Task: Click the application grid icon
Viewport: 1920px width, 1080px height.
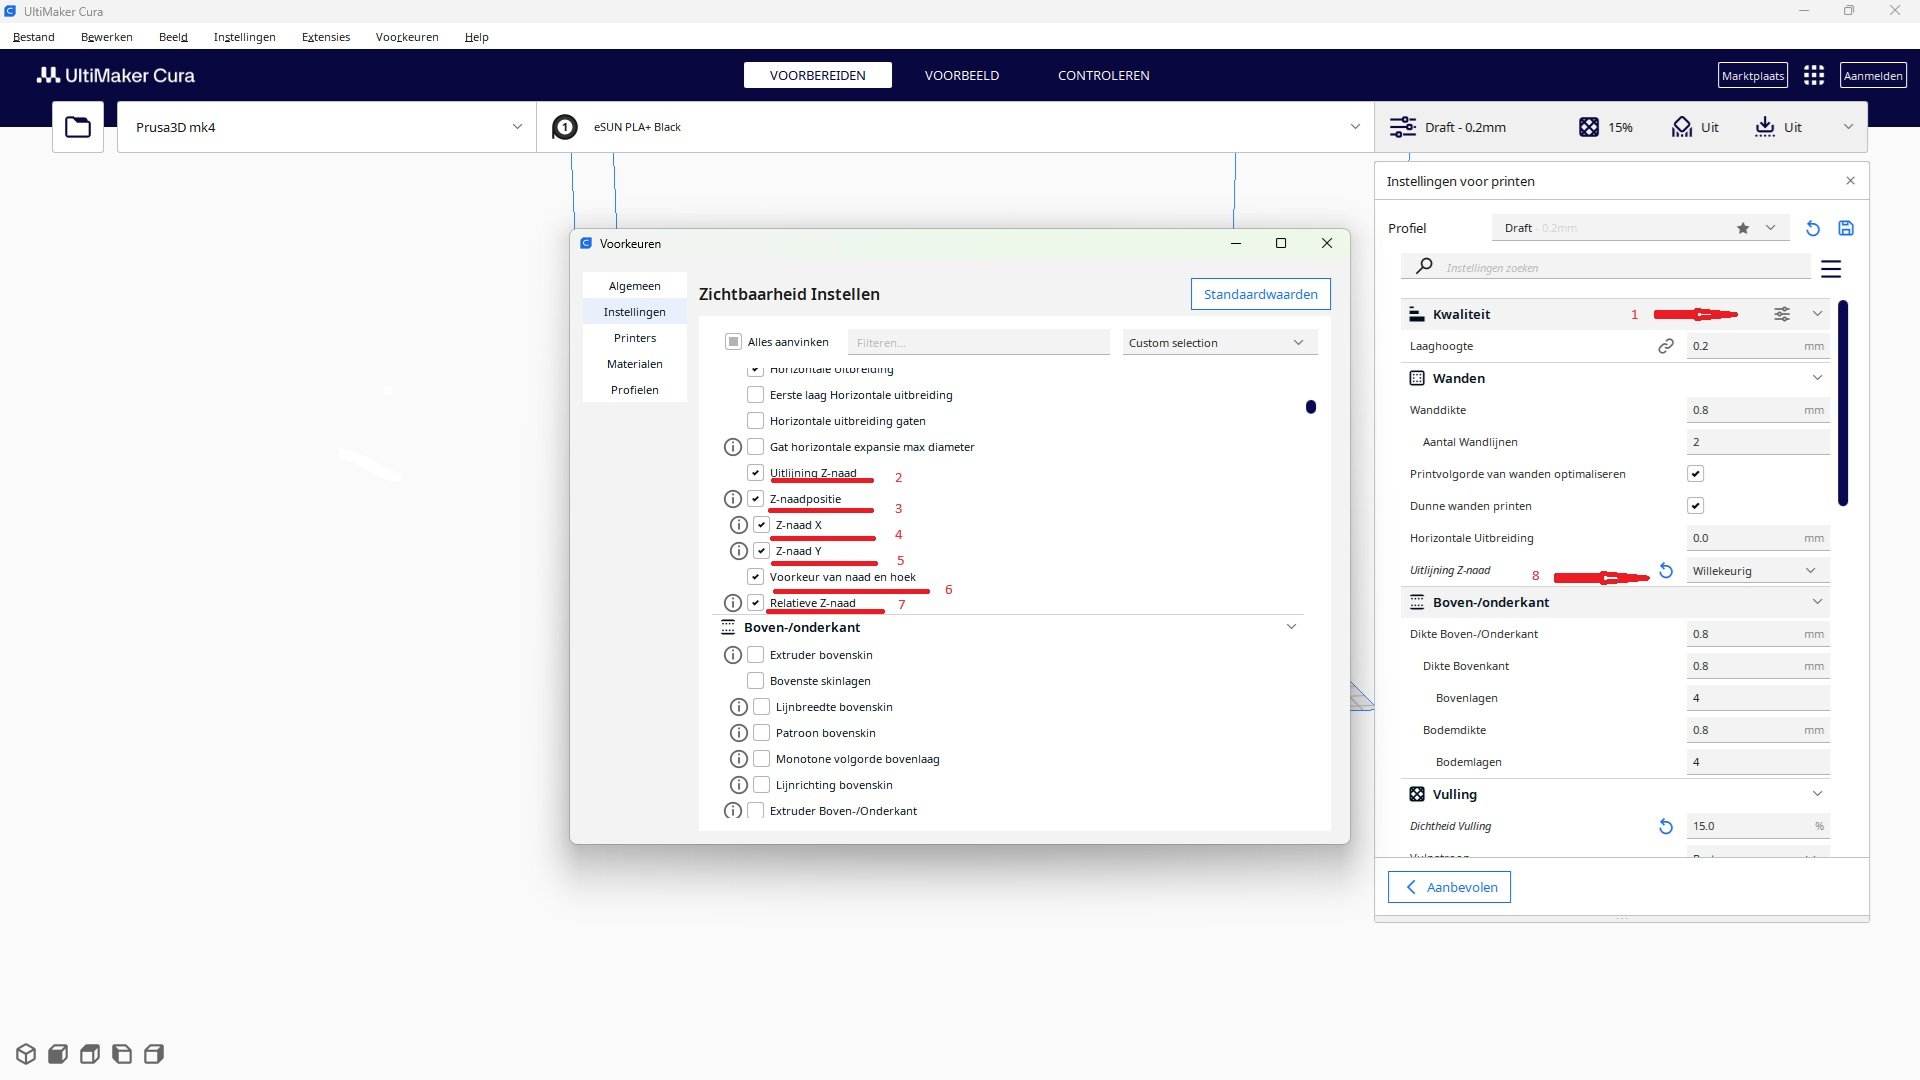Action: point(1814,75)
